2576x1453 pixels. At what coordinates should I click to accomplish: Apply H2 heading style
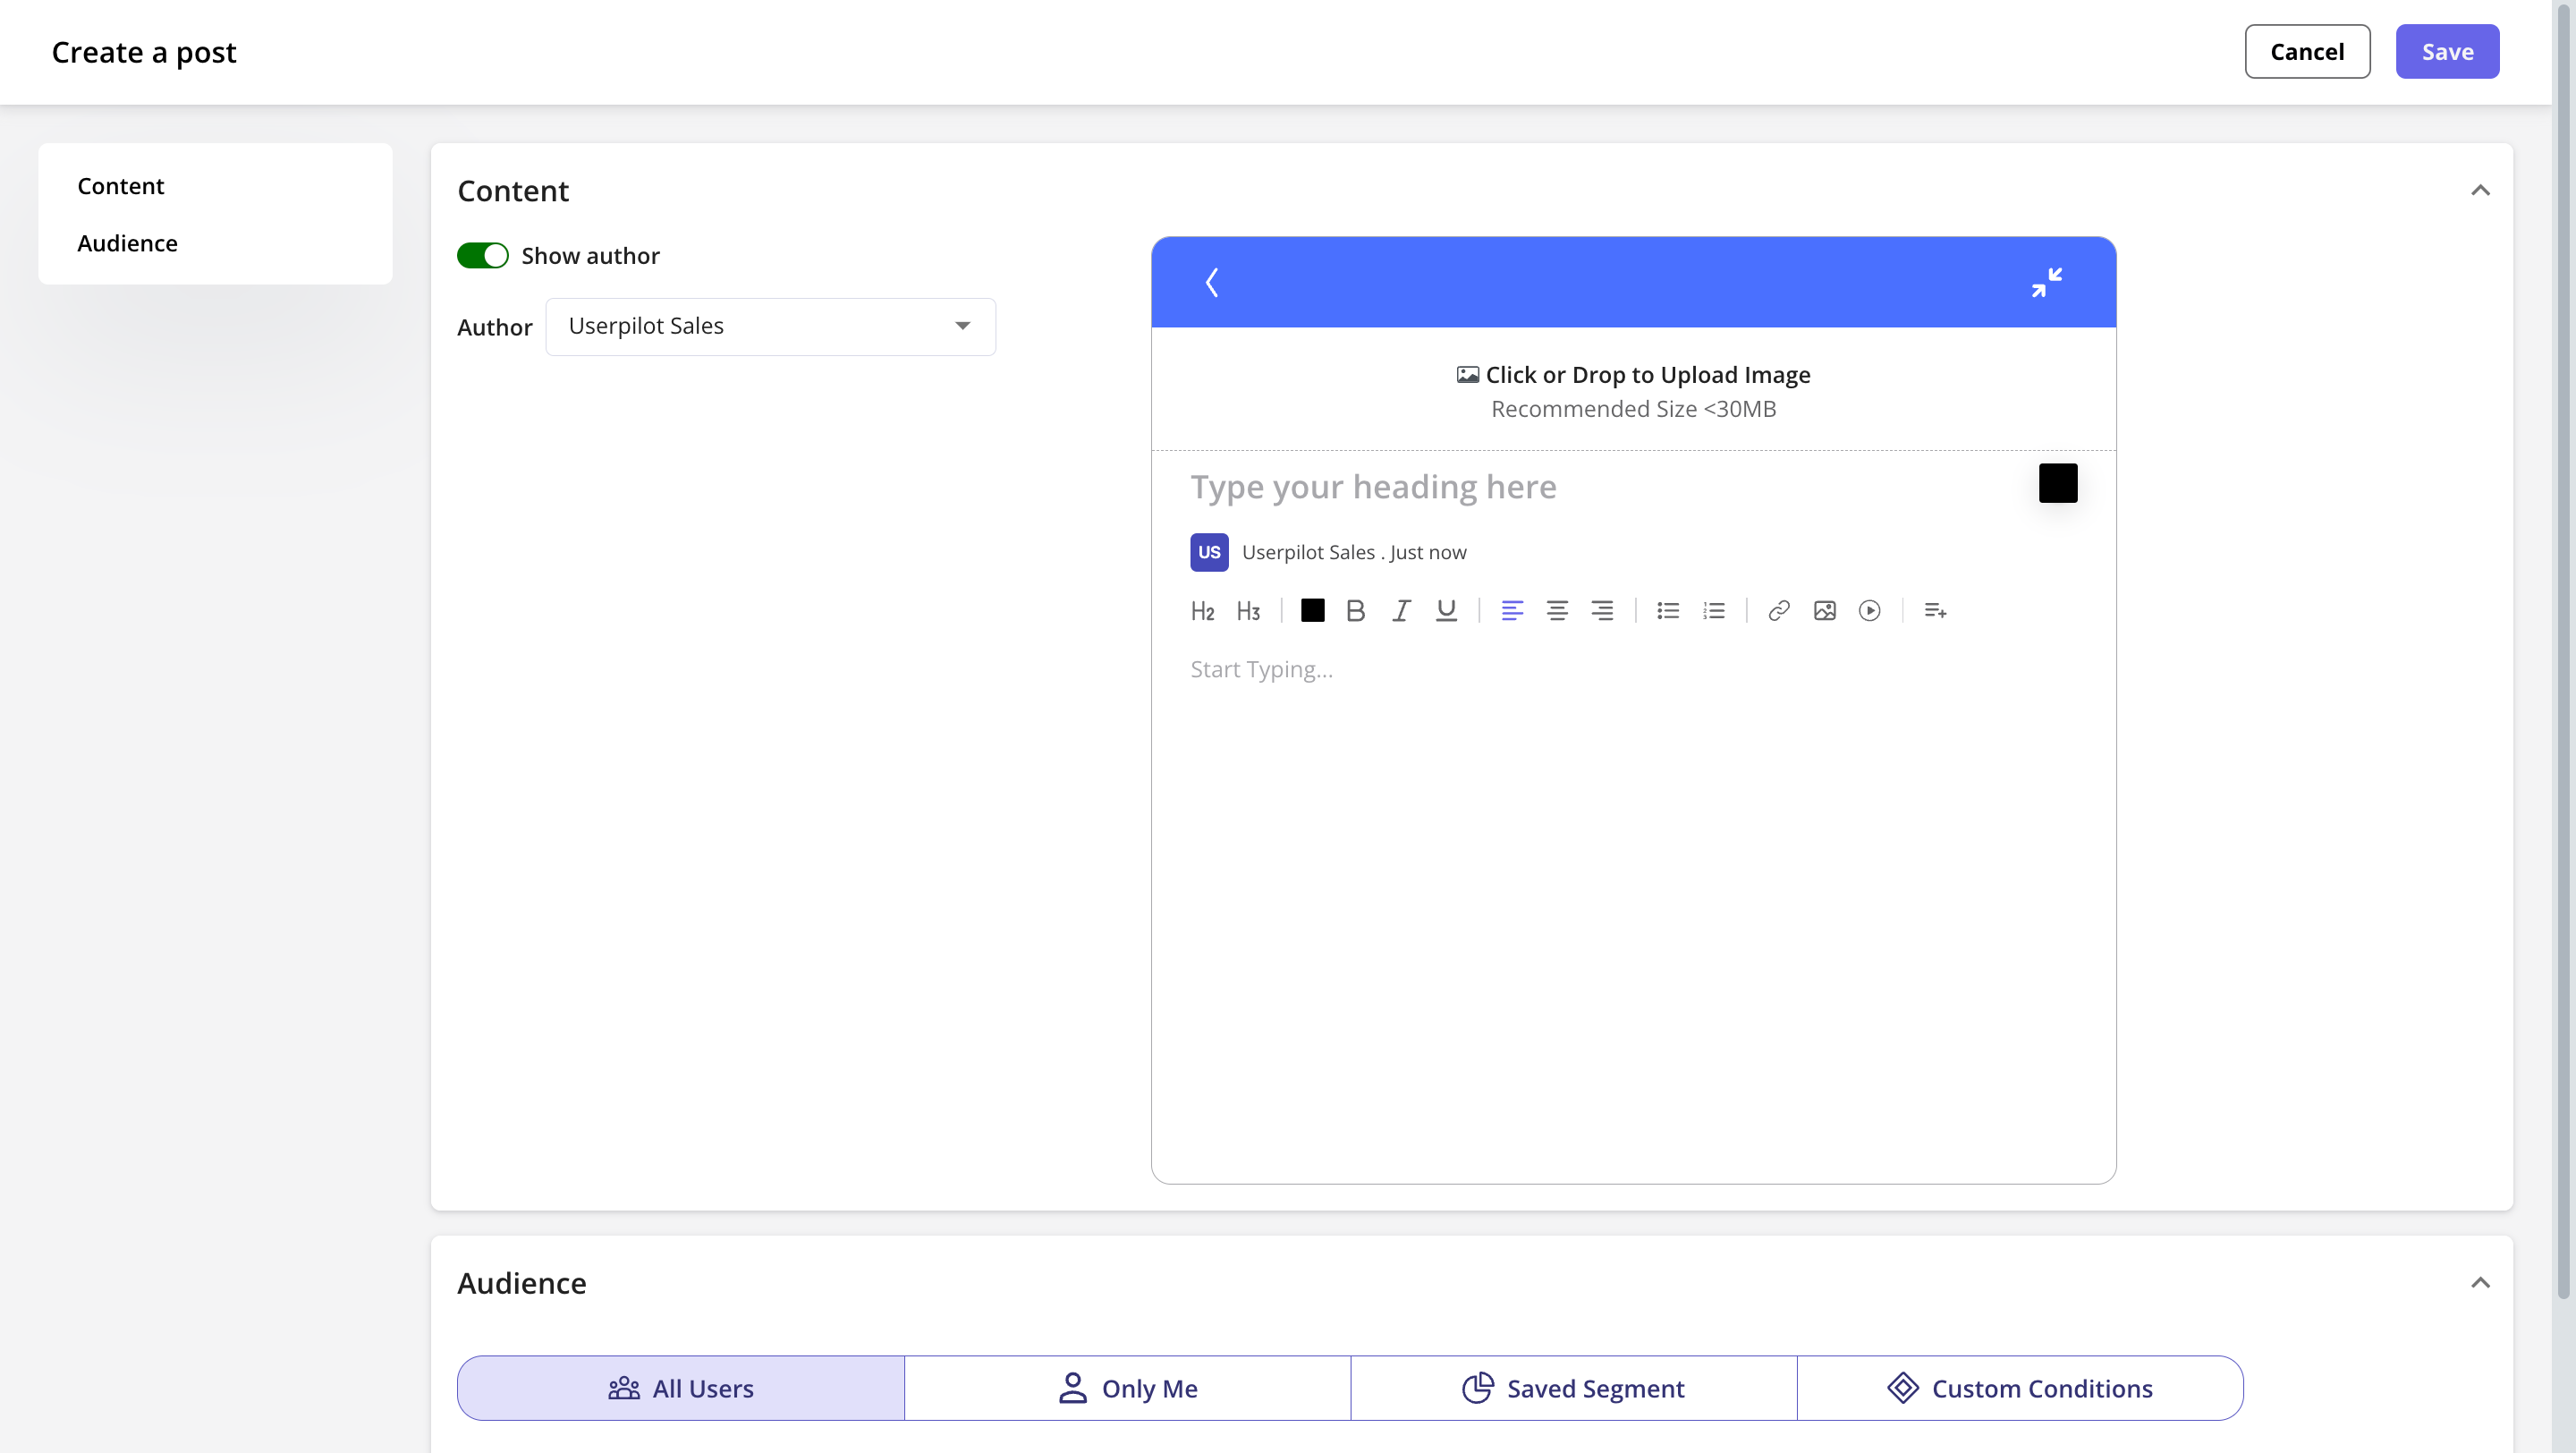pyautogui.click(x=1202, y=610)
